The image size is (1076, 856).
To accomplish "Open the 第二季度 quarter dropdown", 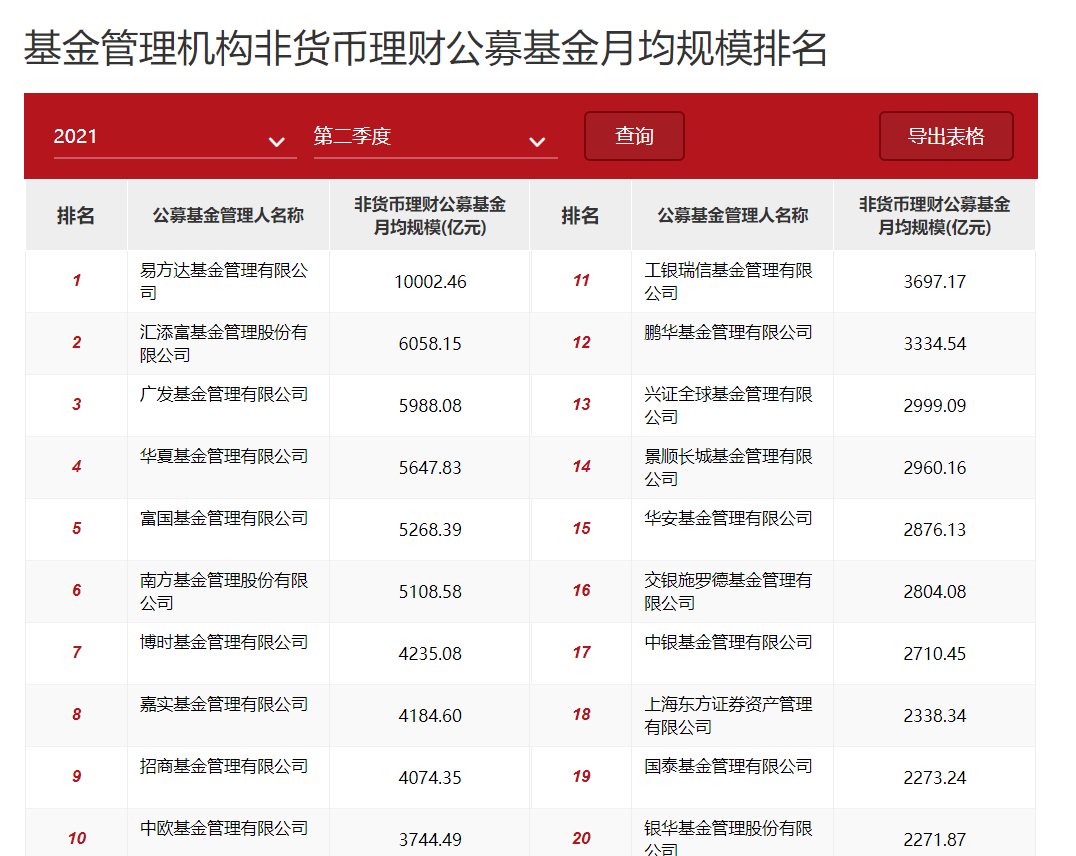I will [x=435, y=137].
